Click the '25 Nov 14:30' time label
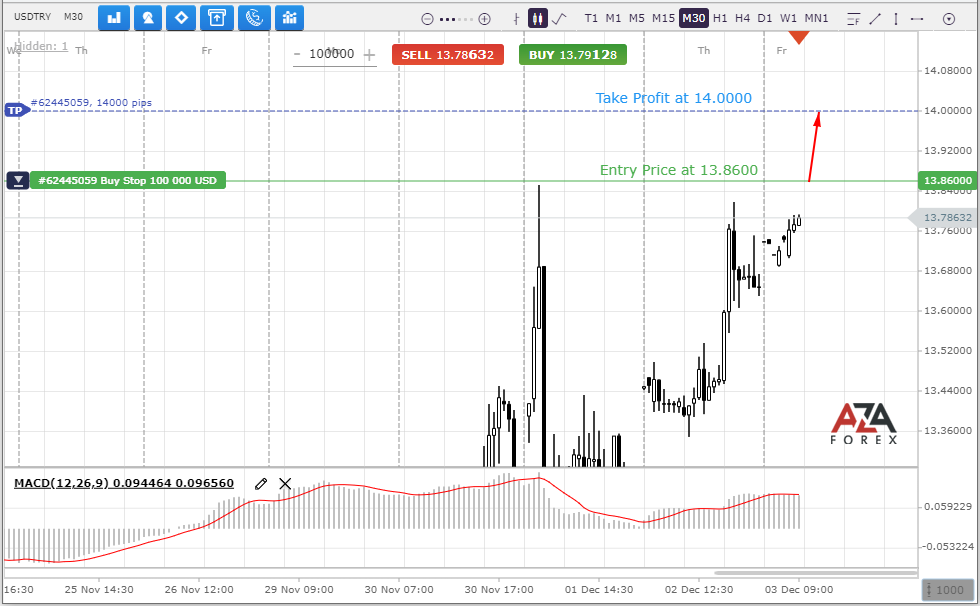Screen dimensions: 980x606 pos(99,590)
